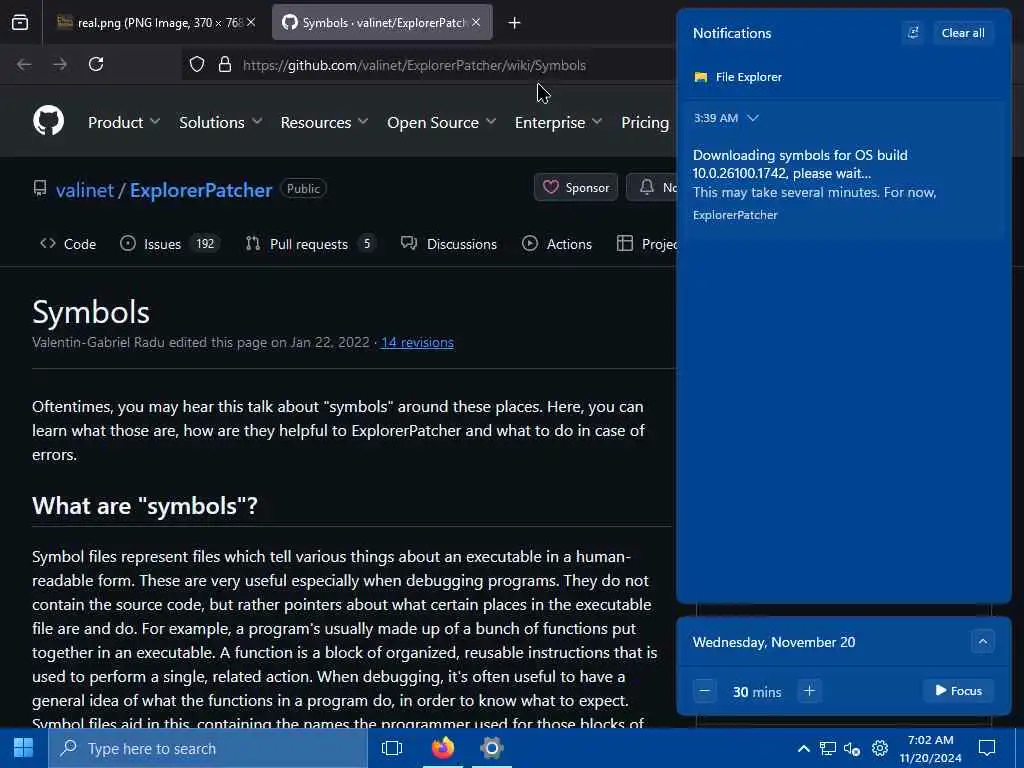Click the 'What are "symbols"?' heading
This screenshot has width=1024, height=768.
145,505
